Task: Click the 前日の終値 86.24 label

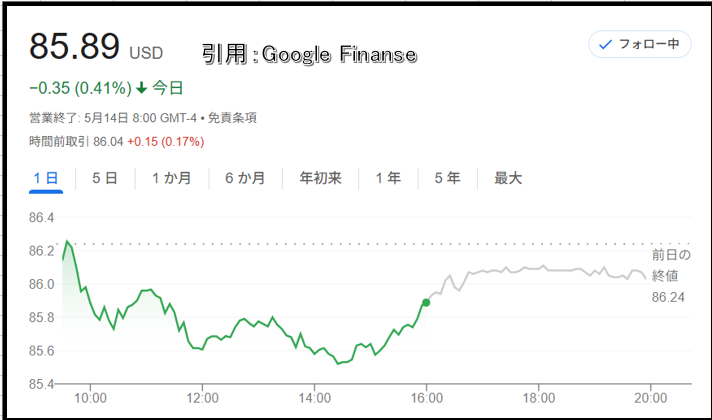Action: [x=671, y=276]
